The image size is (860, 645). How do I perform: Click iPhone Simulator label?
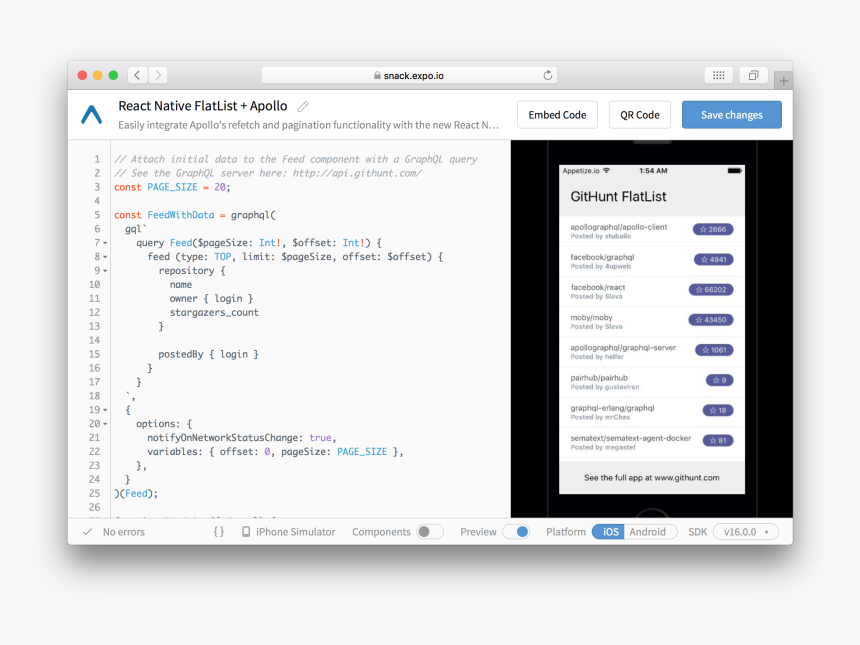296,531
